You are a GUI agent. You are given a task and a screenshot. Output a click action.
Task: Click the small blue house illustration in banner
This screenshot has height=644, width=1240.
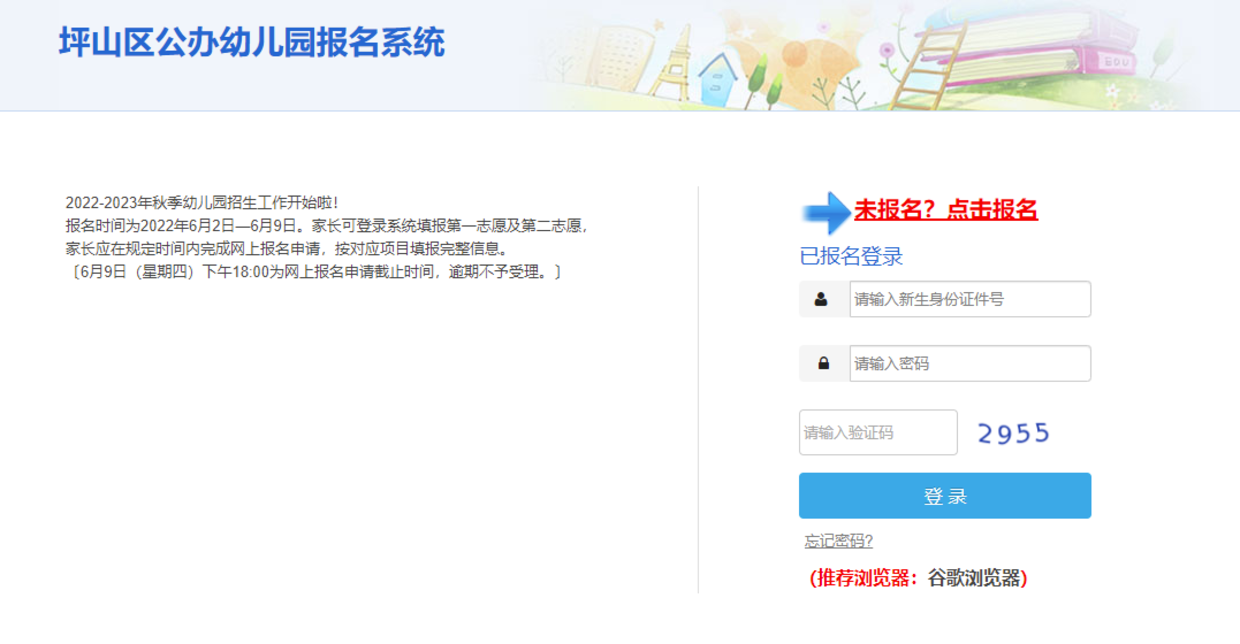pos(716,80)
